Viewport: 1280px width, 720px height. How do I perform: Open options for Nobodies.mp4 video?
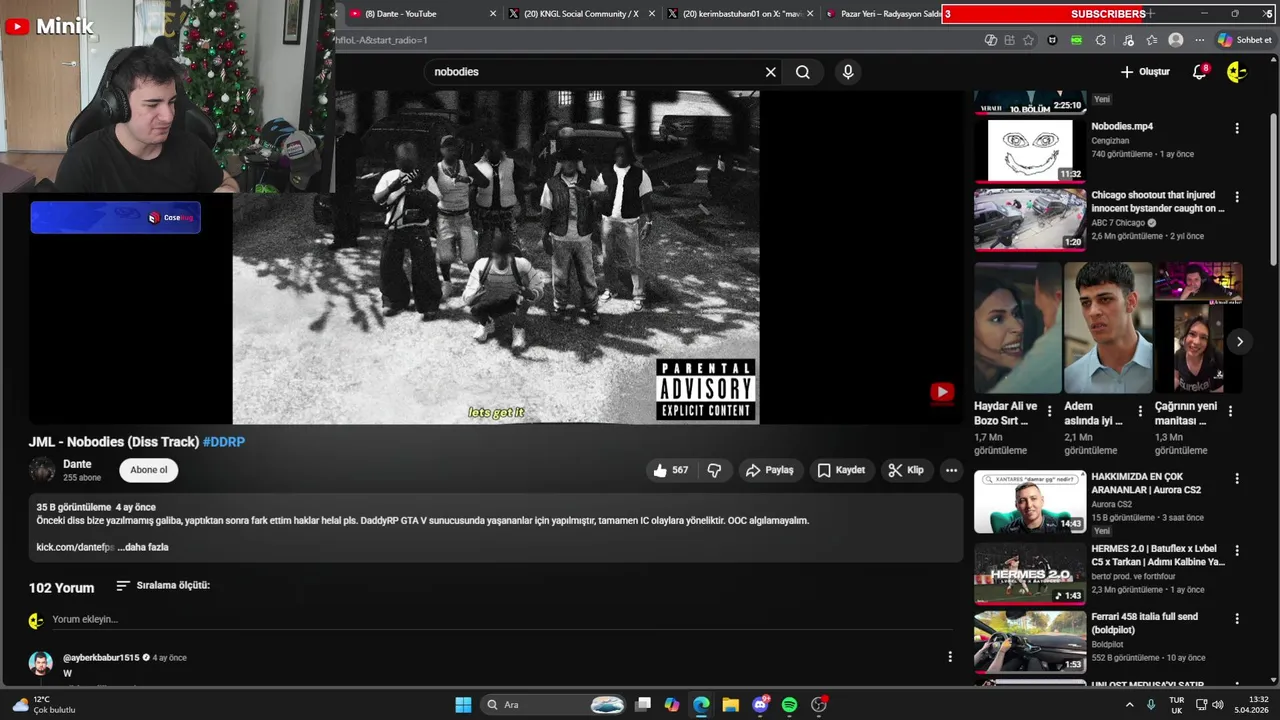point(1237,128)
